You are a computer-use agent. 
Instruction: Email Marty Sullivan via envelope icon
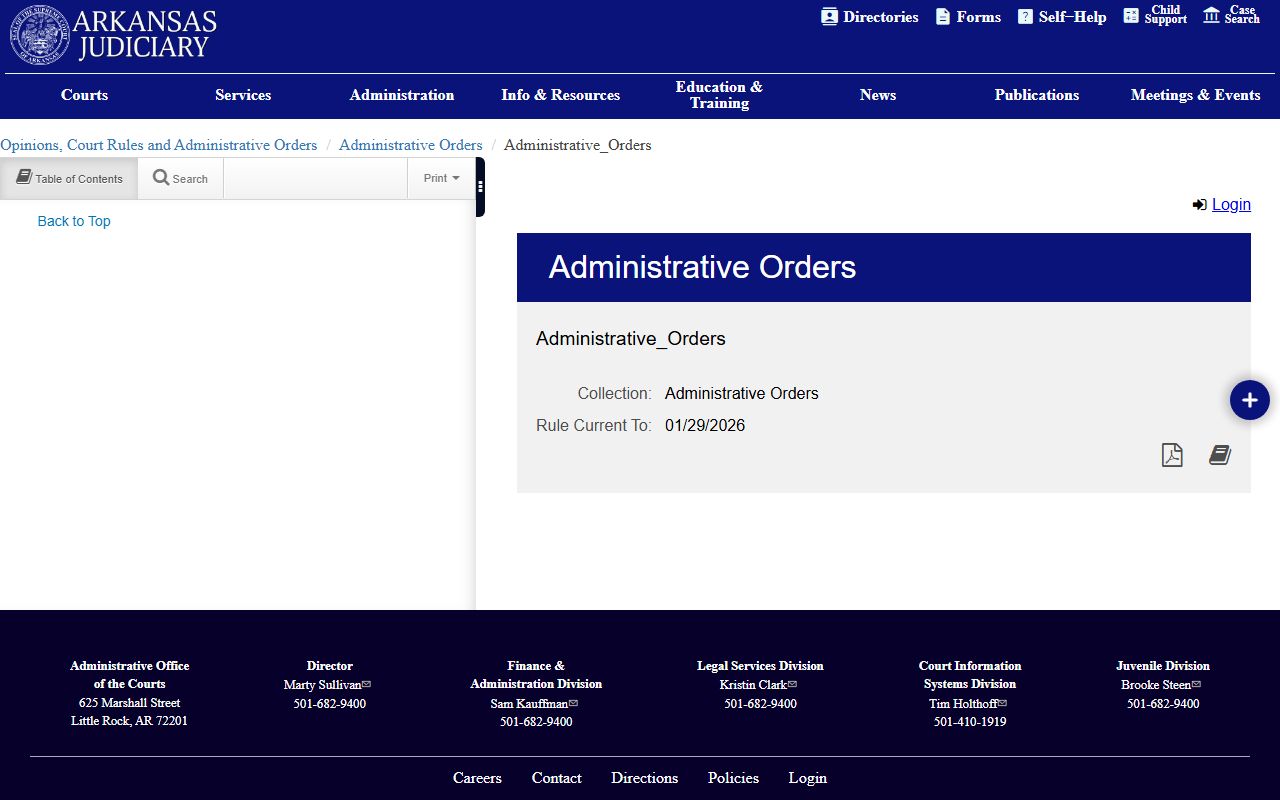(x=366, y=685)
